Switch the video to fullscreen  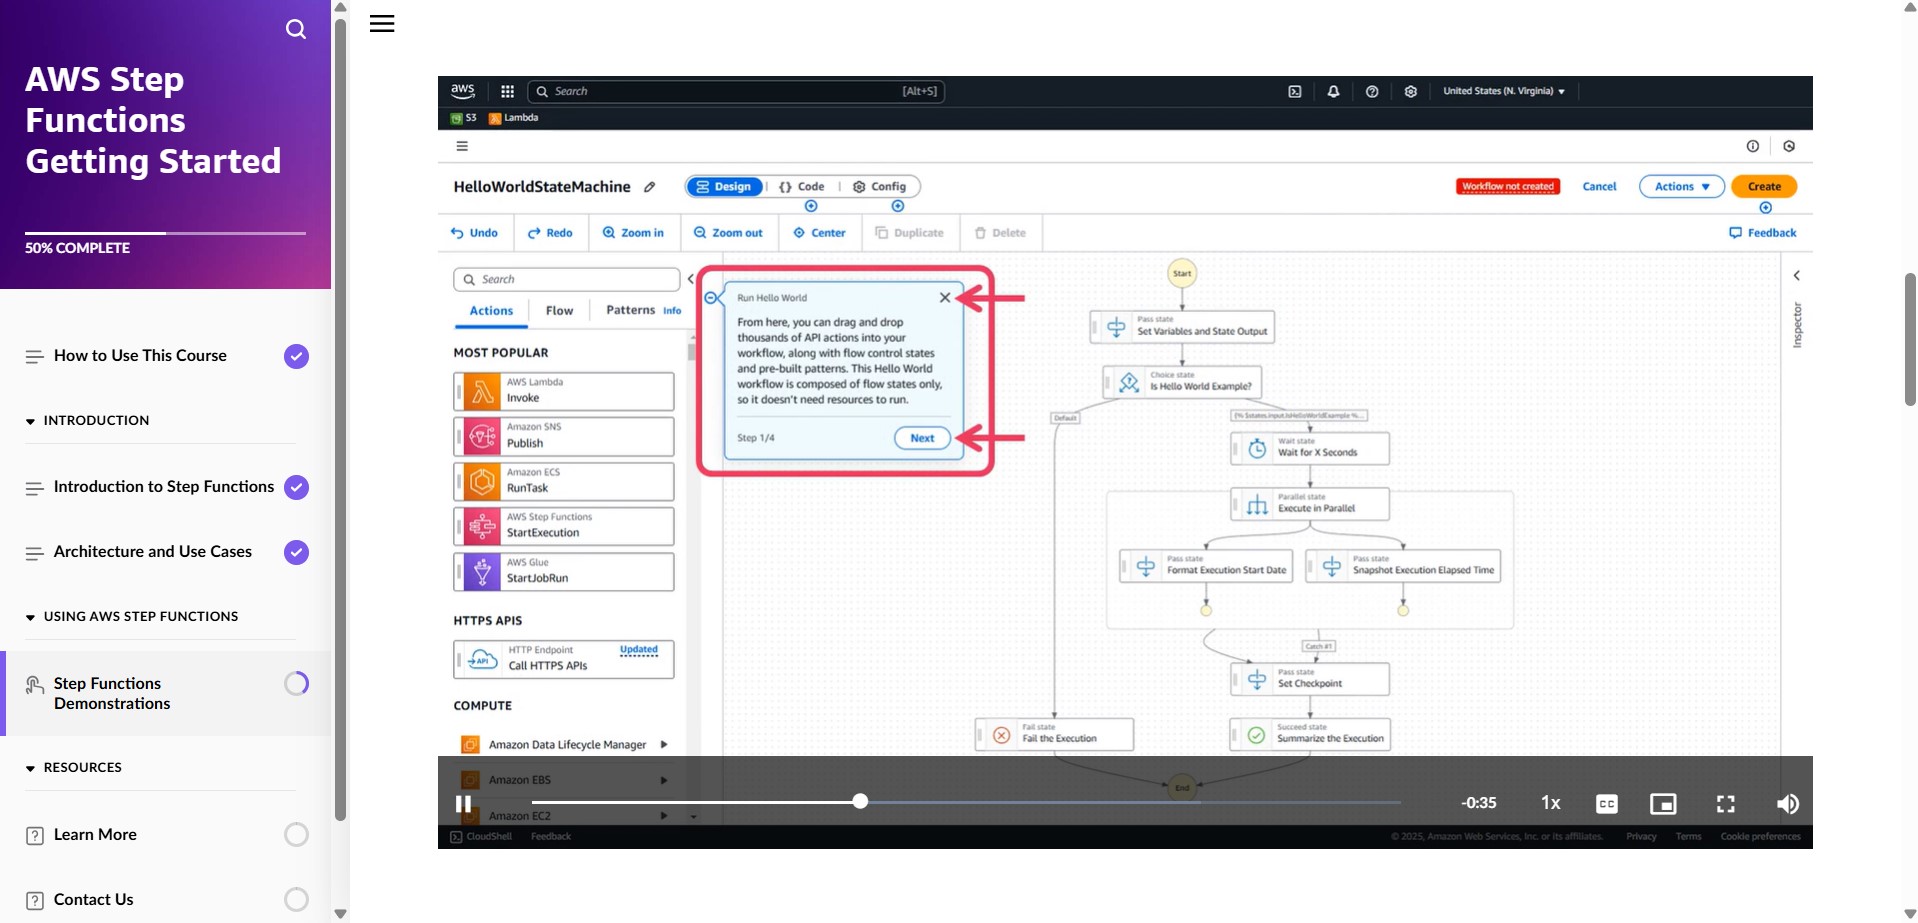coord(1726,804)
